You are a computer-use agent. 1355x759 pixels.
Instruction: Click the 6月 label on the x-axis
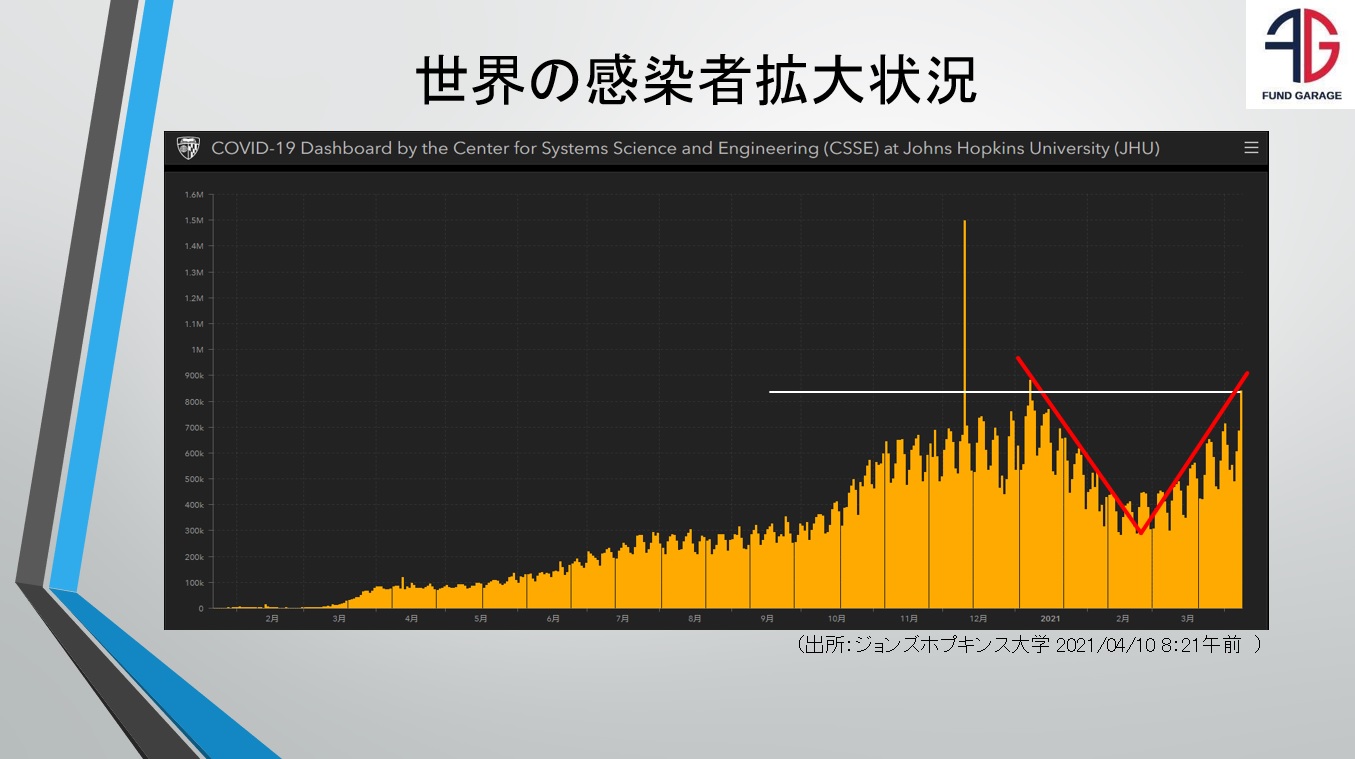tap(553, 619)
